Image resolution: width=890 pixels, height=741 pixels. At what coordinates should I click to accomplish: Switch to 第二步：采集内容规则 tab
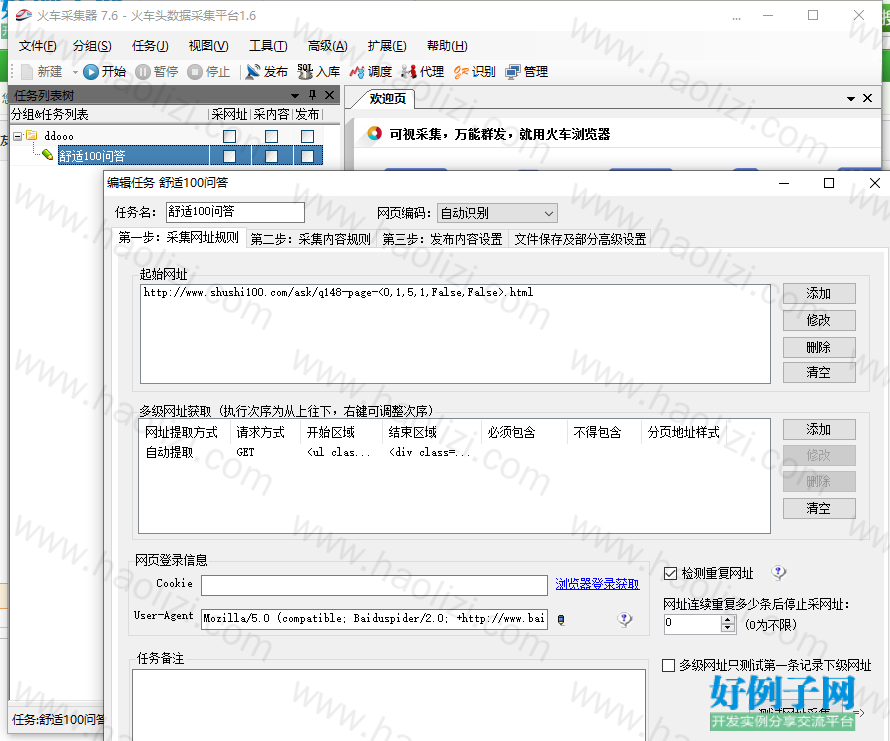(x=310, y=239)
